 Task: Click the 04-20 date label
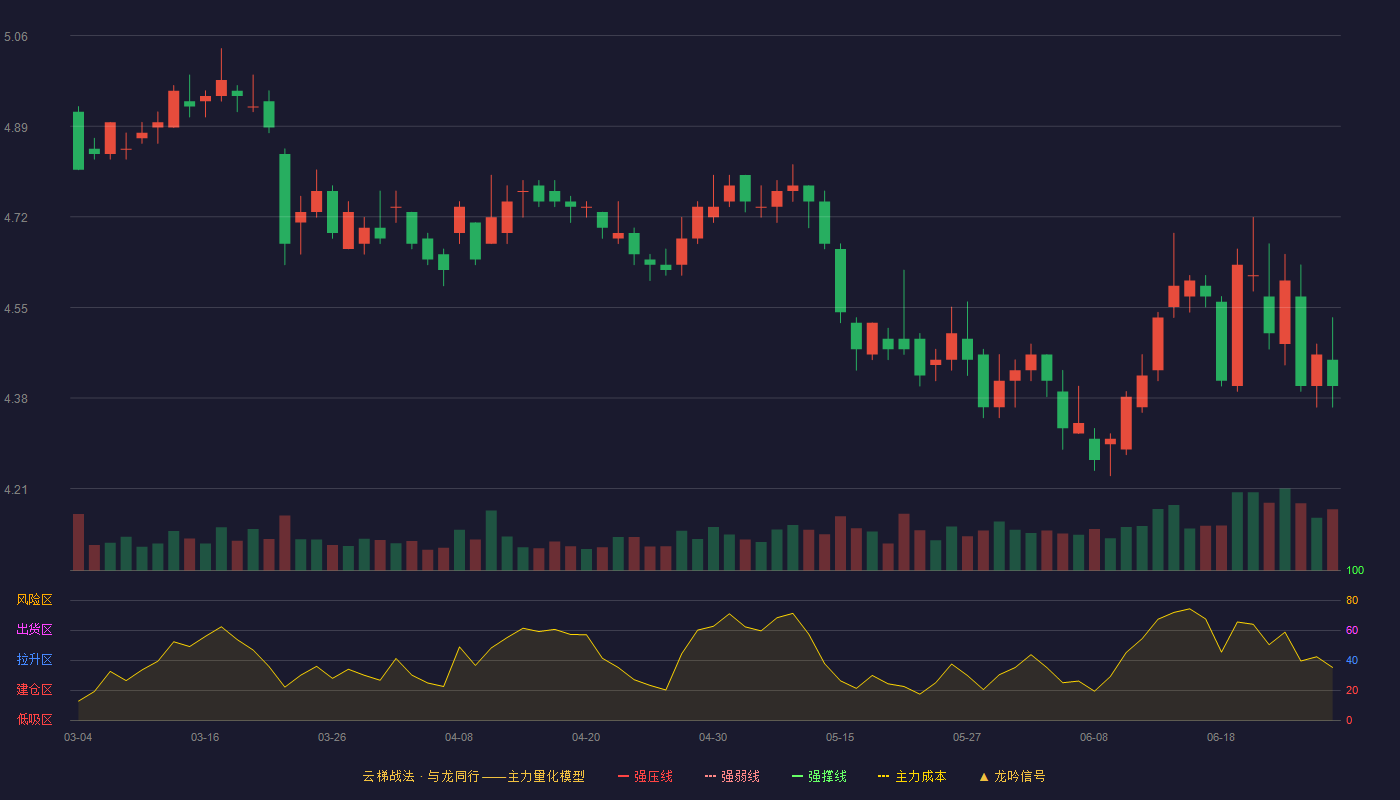coord(586,737)
